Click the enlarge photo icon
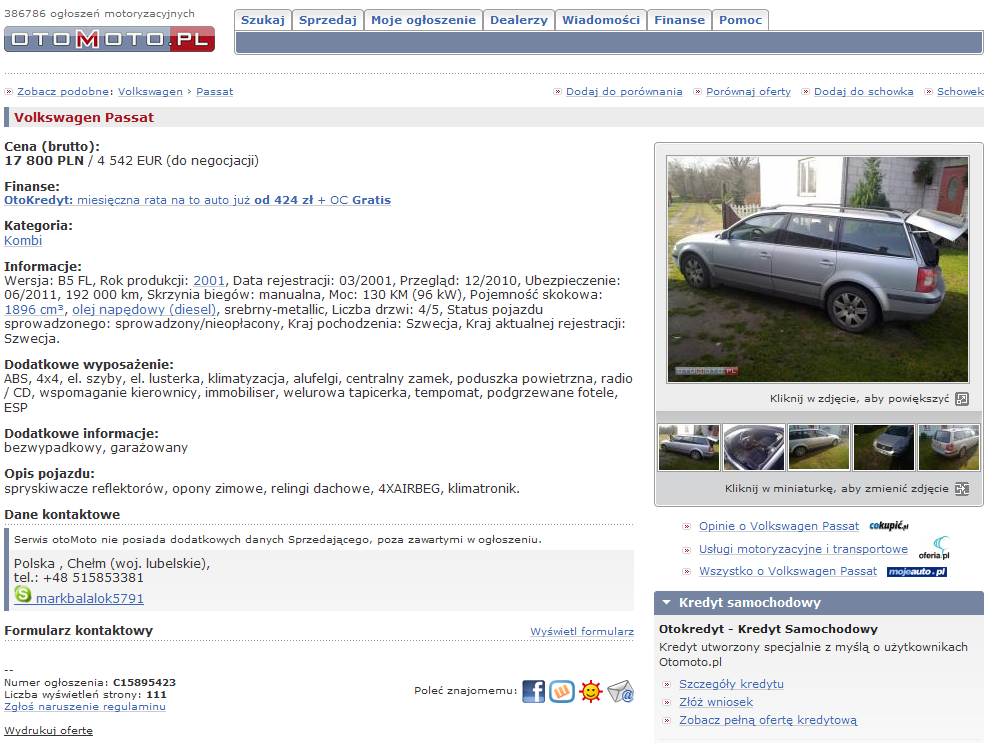 (x=962, y=399)
